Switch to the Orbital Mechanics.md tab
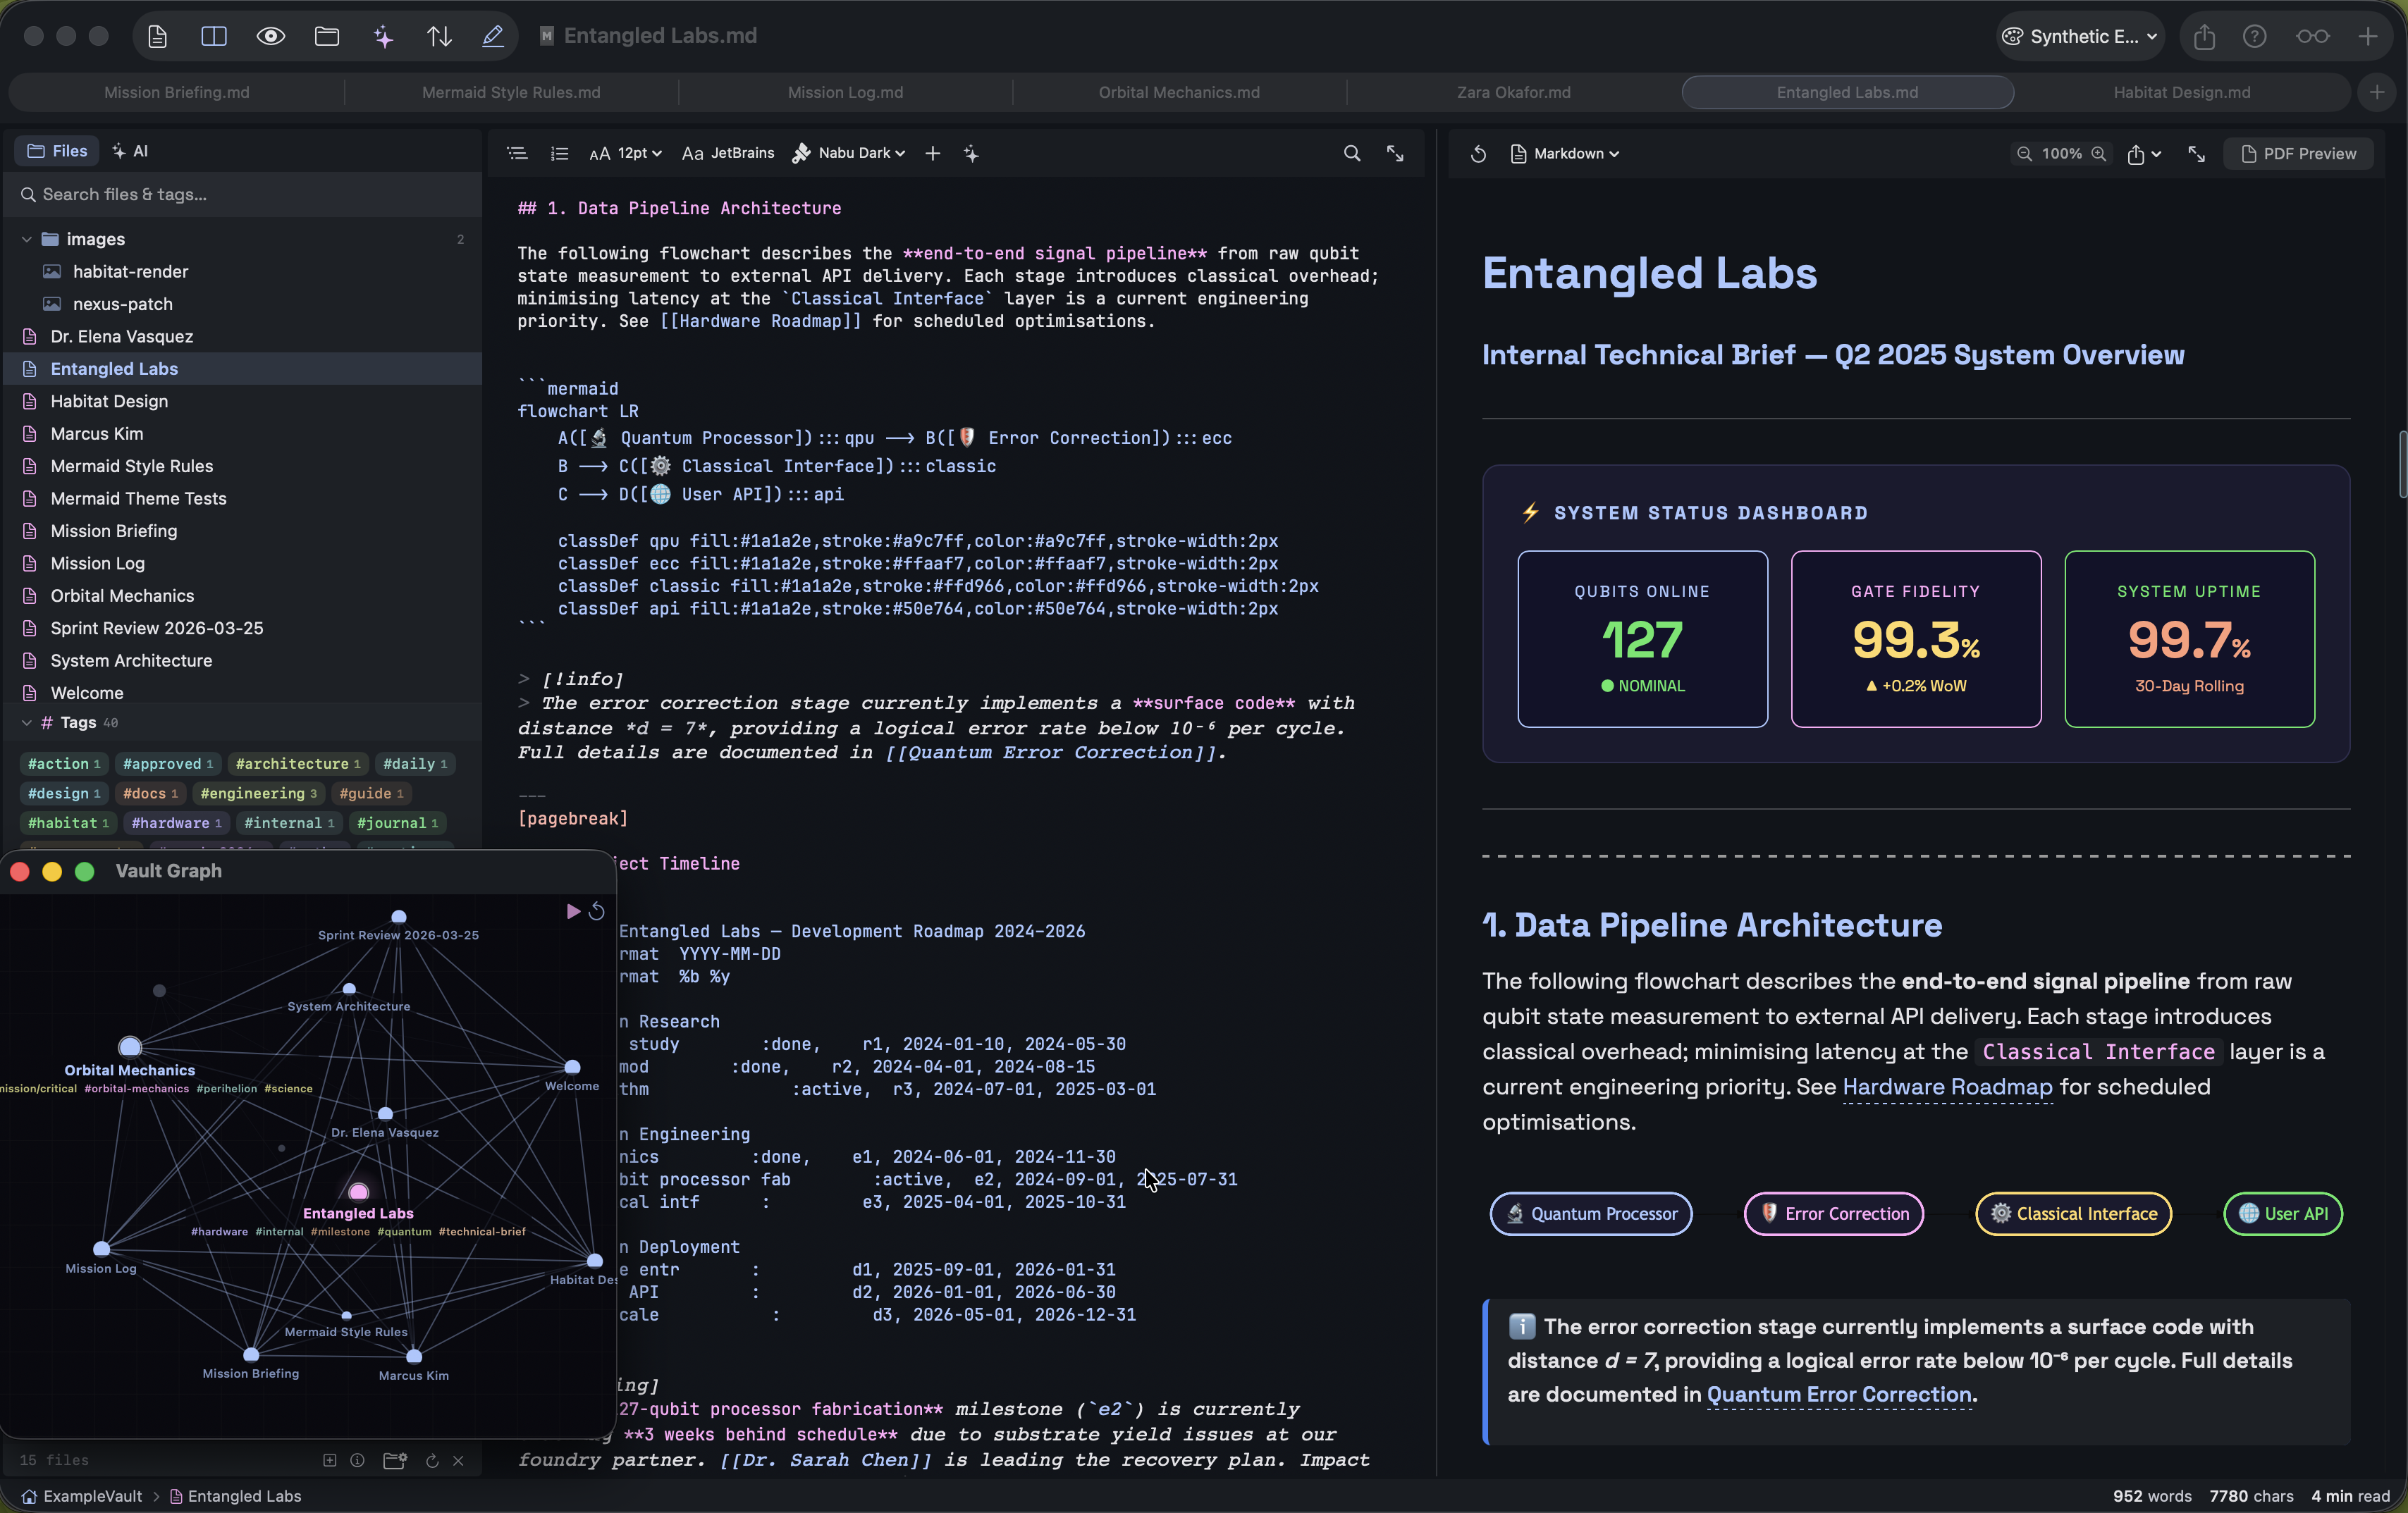 [x=1179, y=92]
